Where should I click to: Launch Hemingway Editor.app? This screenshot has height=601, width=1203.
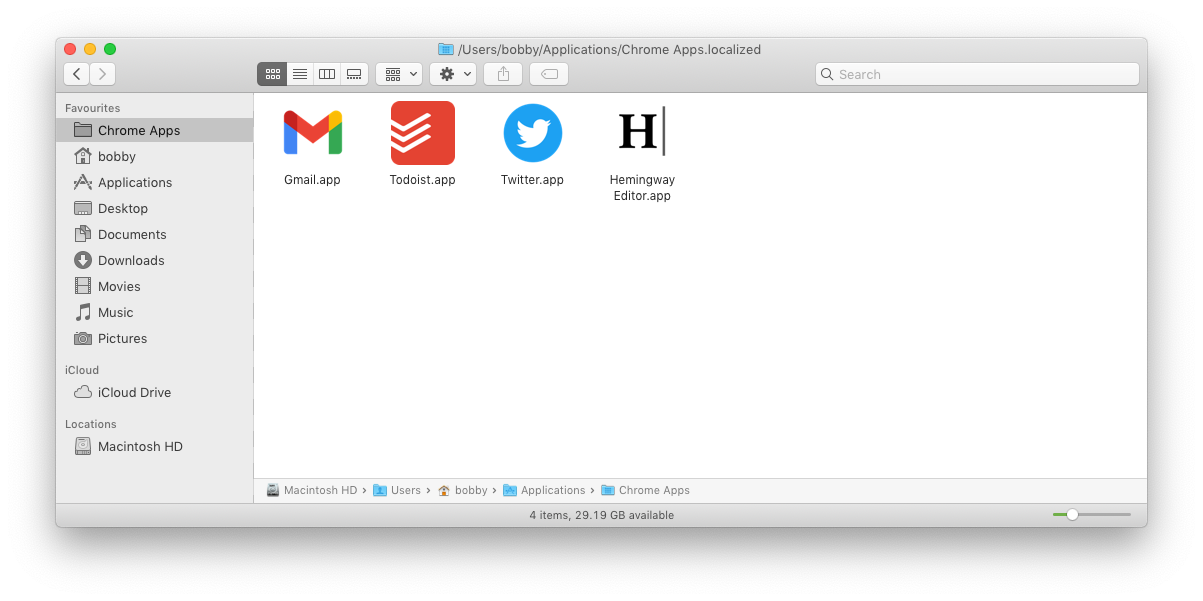[641, 133]
